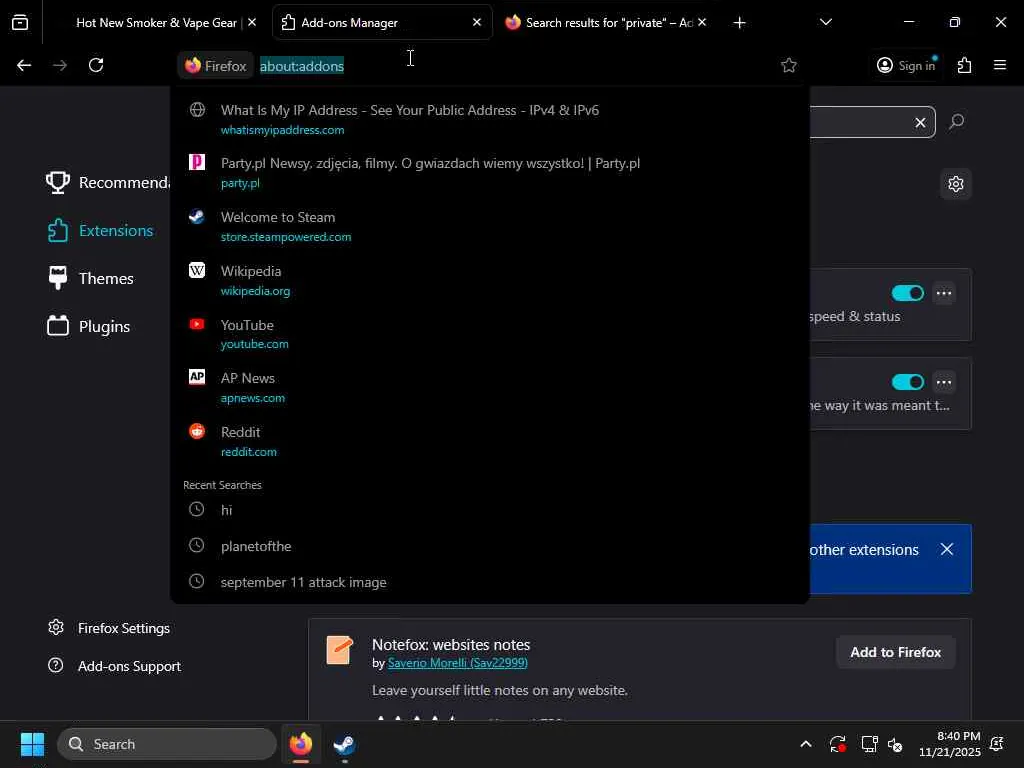Viewport: 1024px width, 768px height.
Task: Click the Firefox identity badge in address bar
Action: click(x=216, y=65)
